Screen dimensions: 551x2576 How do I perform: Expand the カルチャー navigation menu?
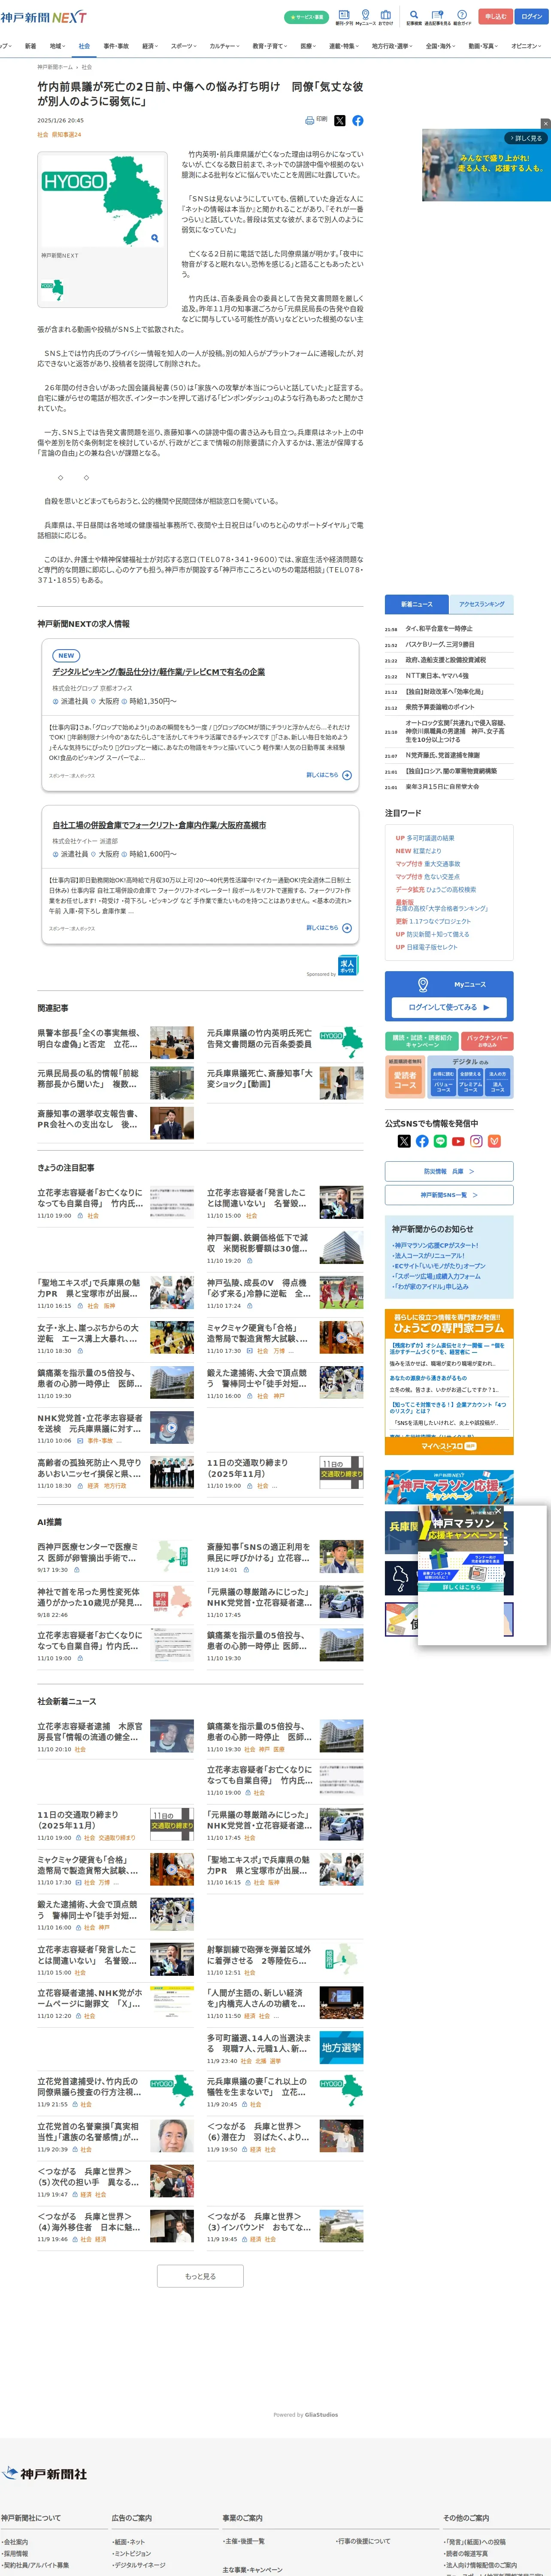pos(225,46)
